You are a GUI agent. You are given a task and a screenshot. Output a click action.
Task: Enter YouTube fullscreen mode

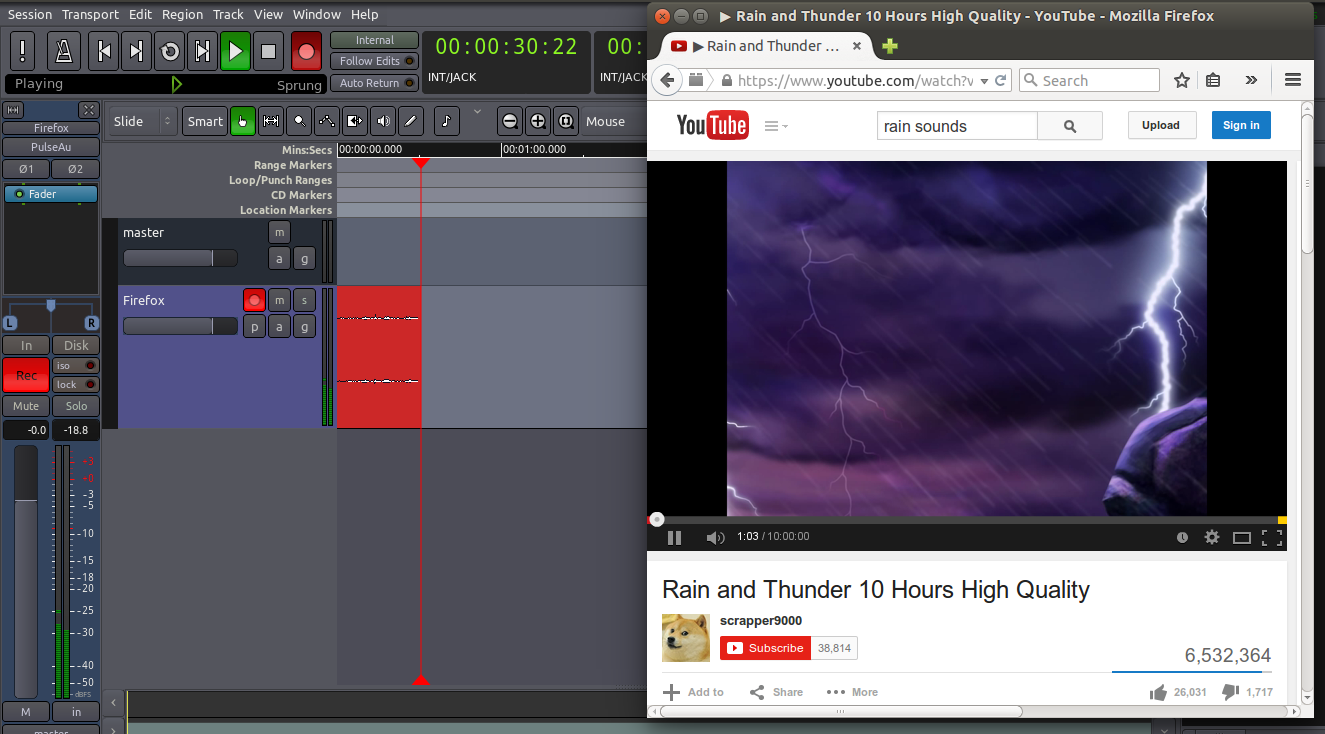(x=1272, y=537)
